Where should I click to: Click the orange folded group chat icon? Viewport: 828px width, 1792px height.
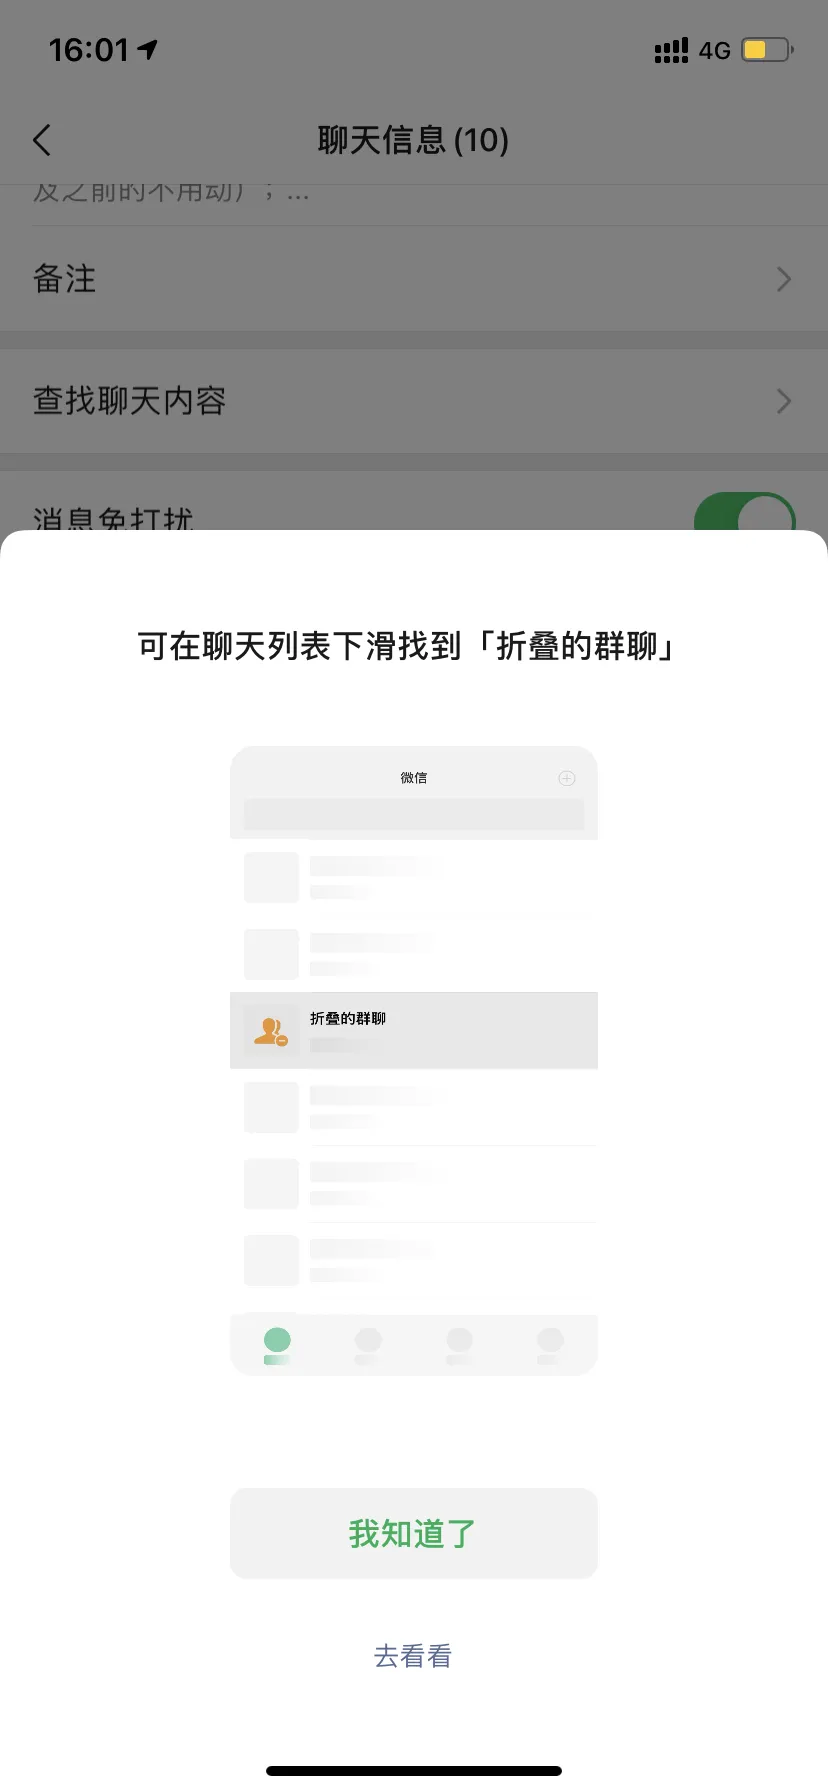click(x=271, y=1031)
